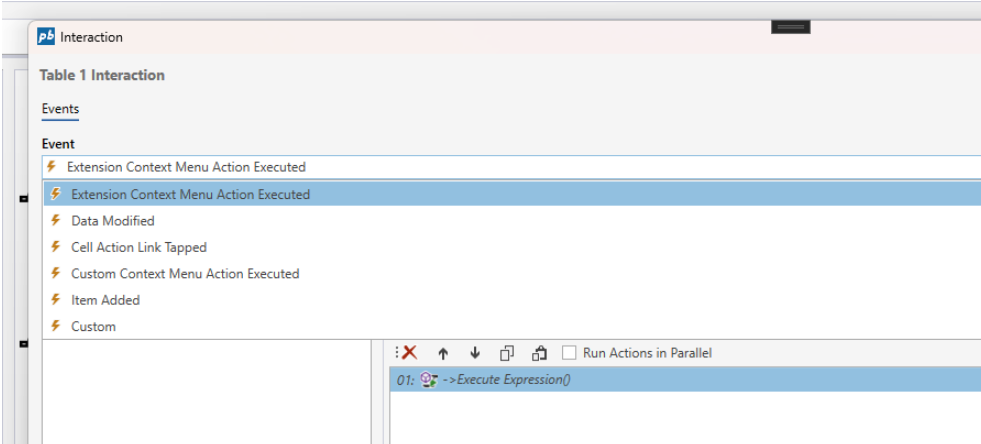Click the red X delete action icon
The height and width of the screenshot is (444, 981).
click(409, 353)
